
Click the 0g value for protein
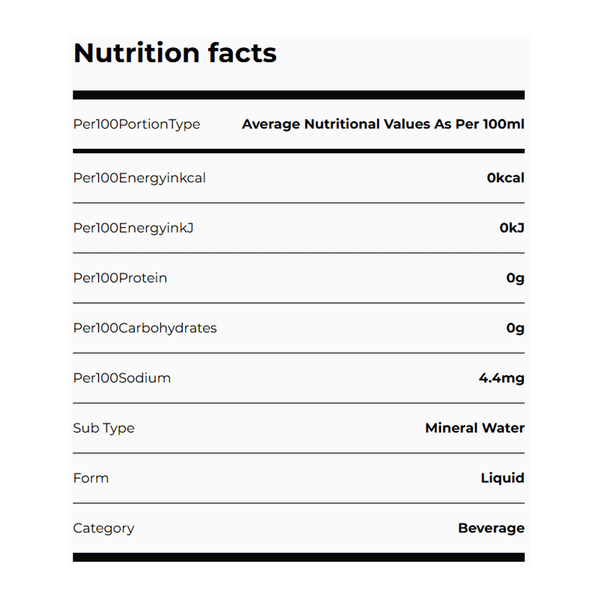[515, 278]
